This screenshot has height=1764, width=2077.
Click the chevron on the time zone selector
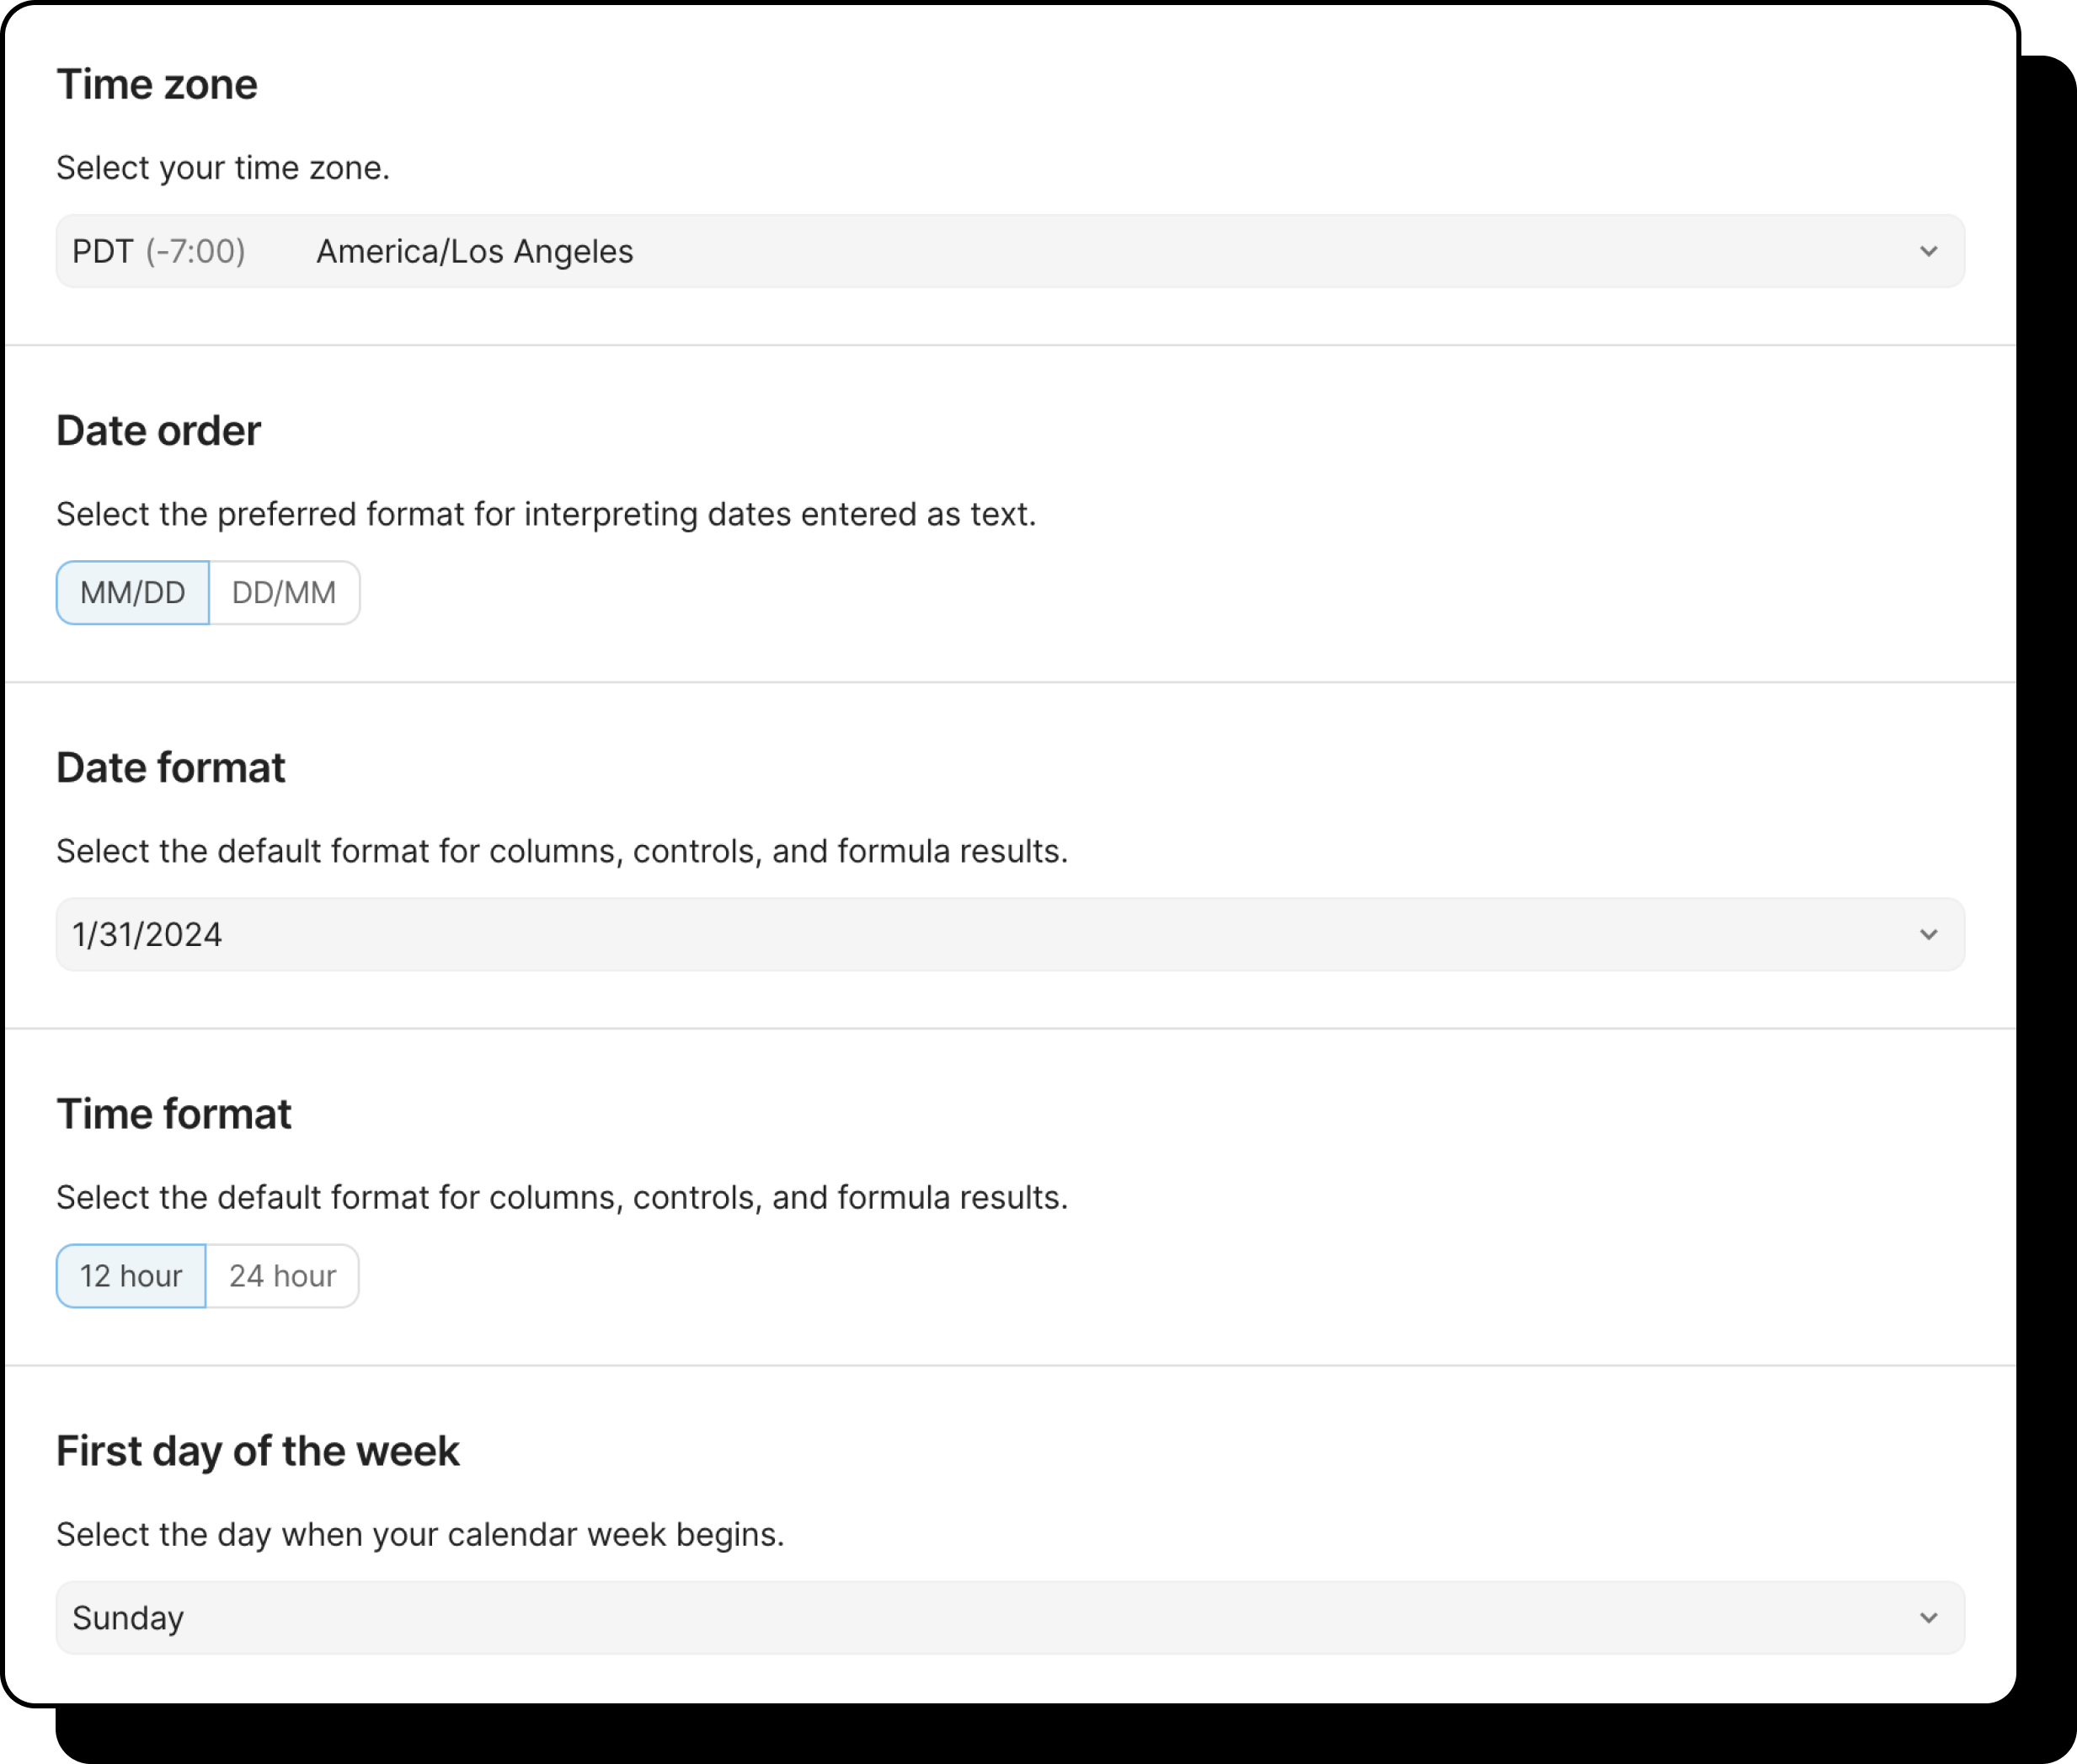point(1929,251)
